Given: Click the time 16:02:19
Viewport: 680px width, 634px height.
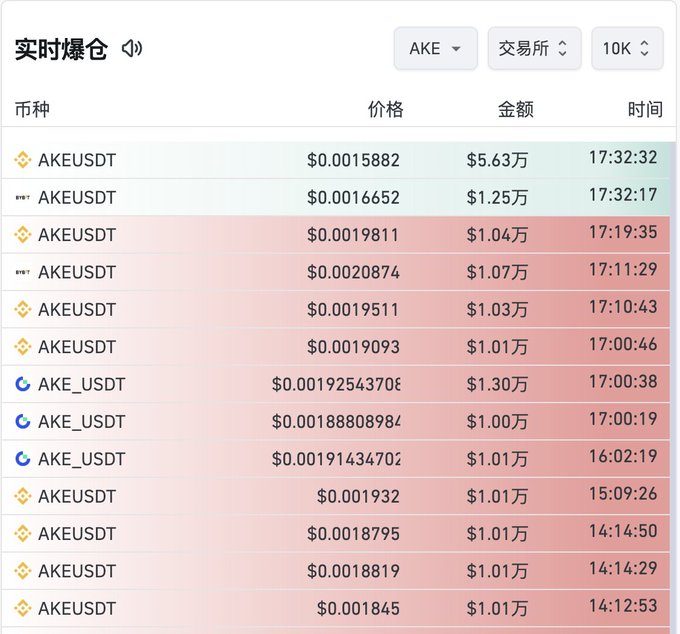Looking at the screenshot, I should pyautogui.click(x=623, y=456).
